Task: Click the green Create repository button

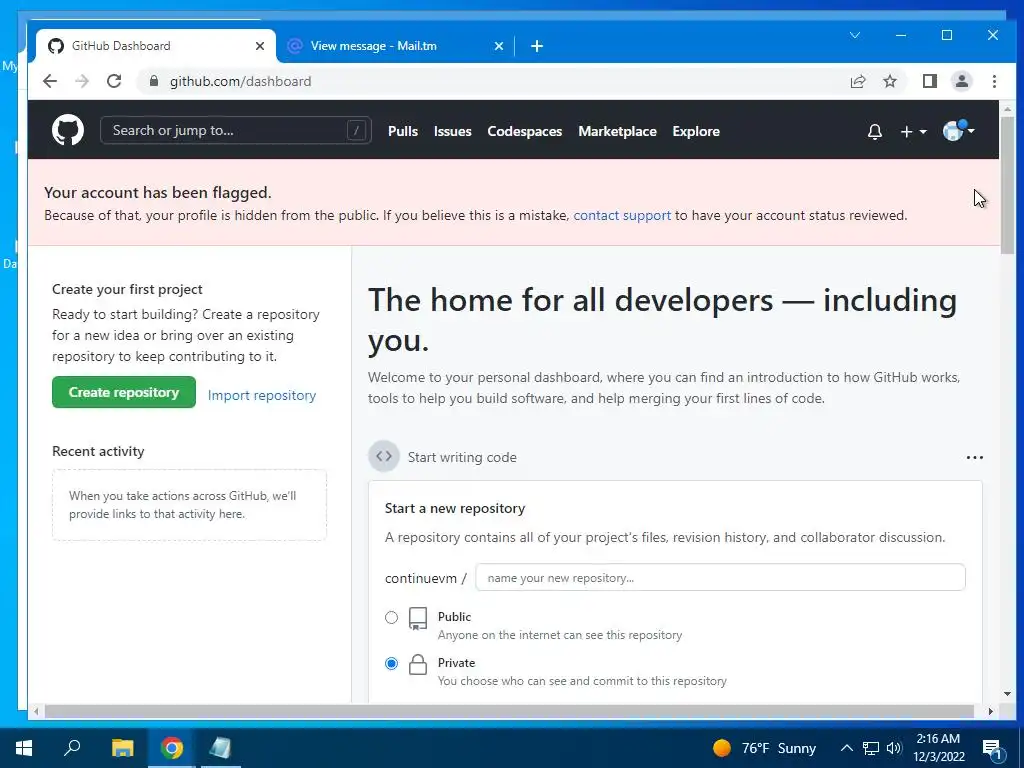Action: 124,392
